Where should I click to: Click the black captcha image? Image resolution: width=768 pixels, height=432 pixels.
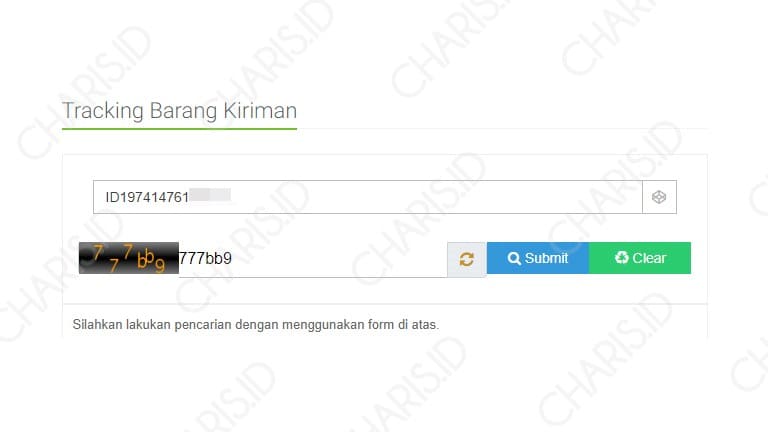(129, 258)
